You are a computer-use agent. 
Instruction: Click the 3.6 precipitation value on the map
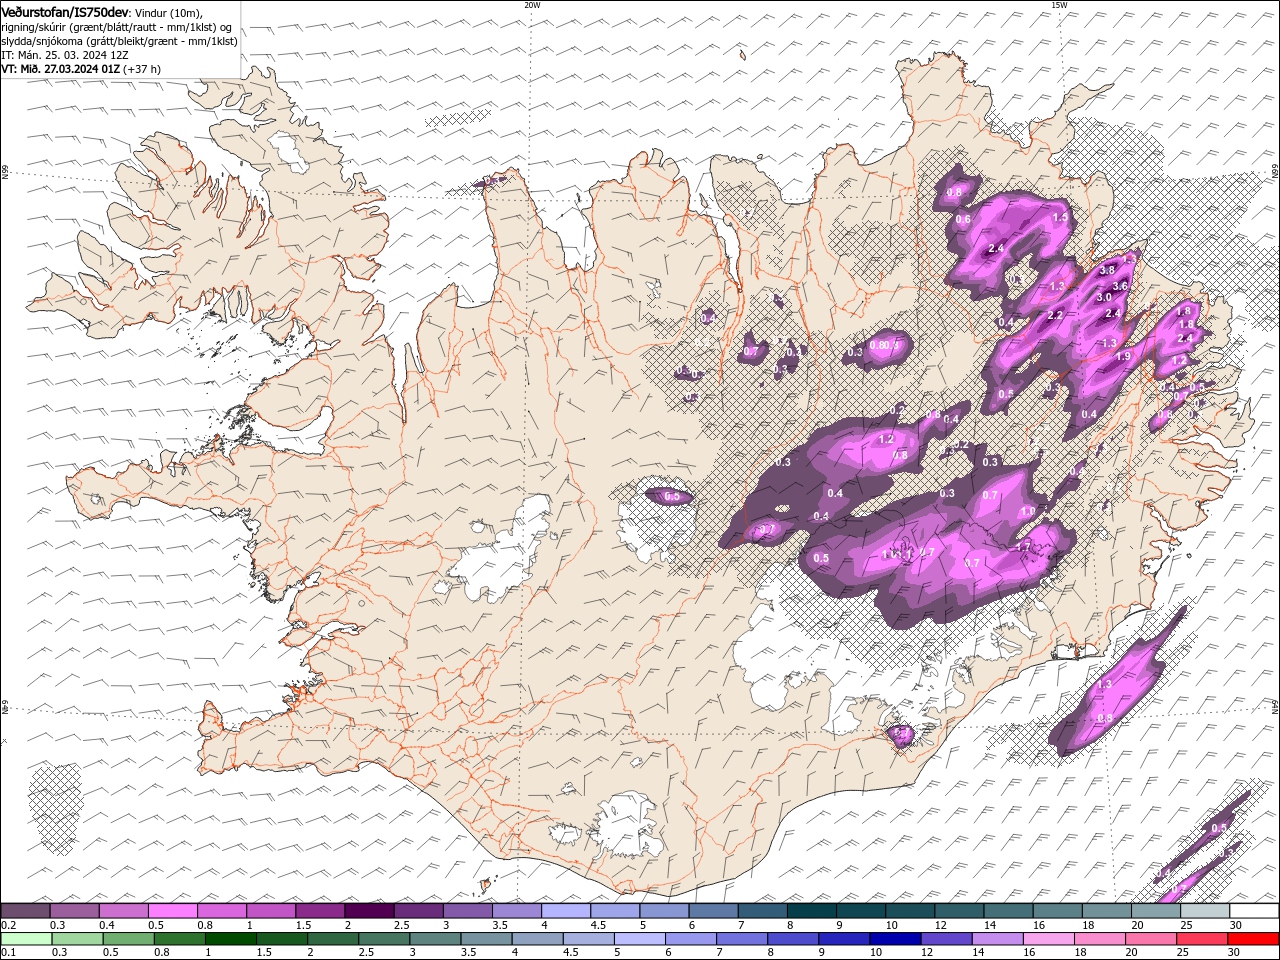[x=1120, y=286]
